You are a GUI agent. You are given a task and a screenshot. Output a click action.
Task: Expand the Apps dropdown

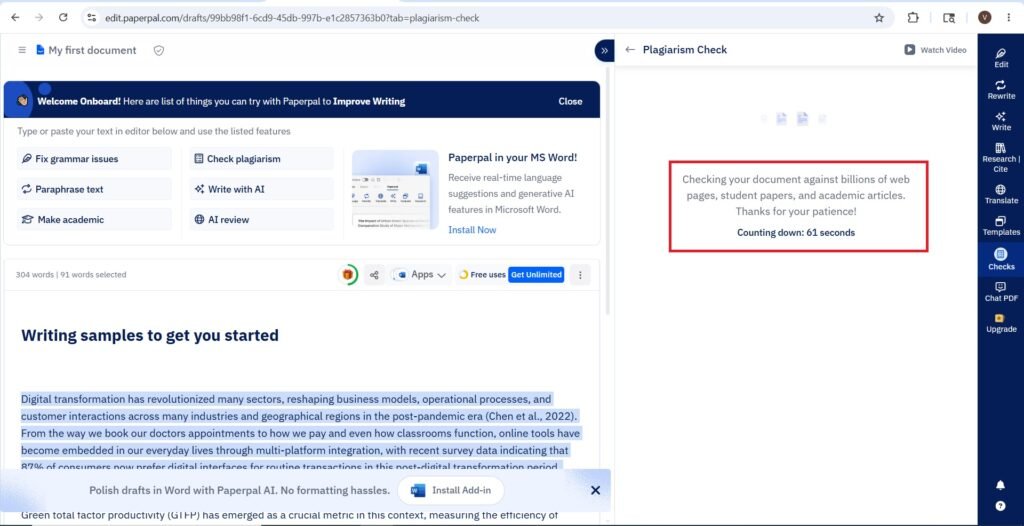419,275
